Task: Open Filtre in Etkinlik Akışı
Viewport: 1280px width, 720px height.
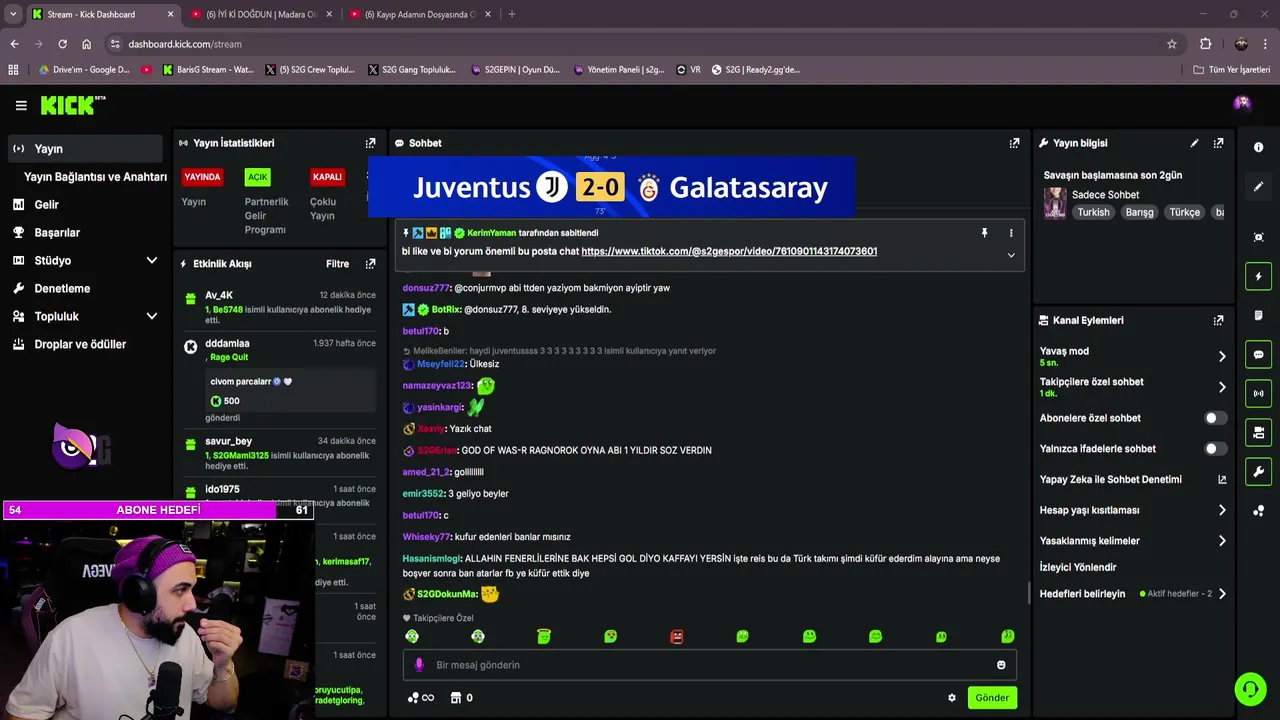Action: [337, 264]
